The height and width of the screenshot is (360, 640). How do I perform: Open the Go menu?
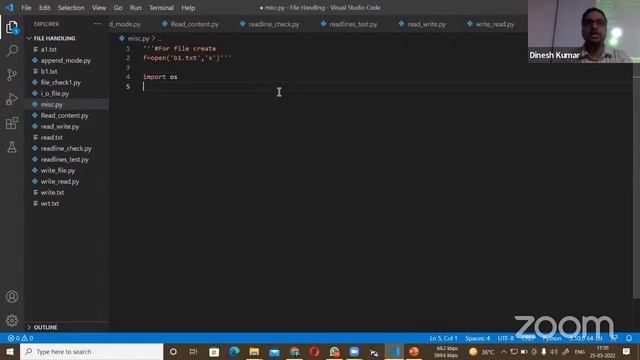click(118, 8)
